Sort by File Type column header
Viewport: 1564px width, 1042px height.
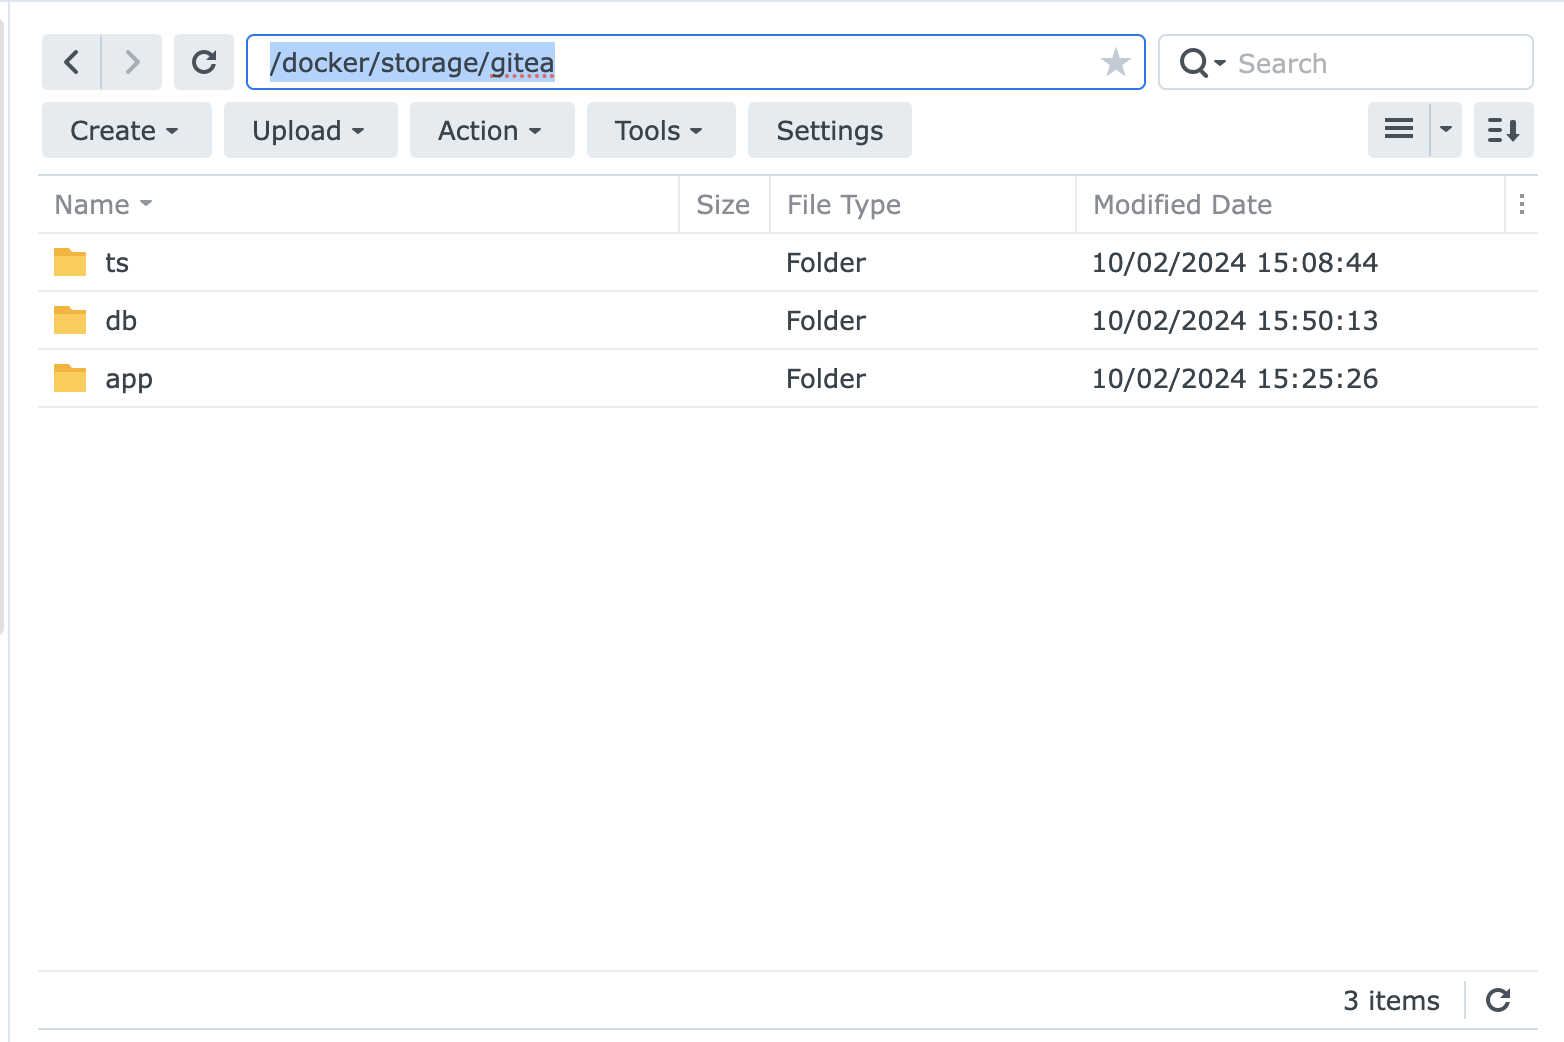pyautogui.click(x=922, y=204)
